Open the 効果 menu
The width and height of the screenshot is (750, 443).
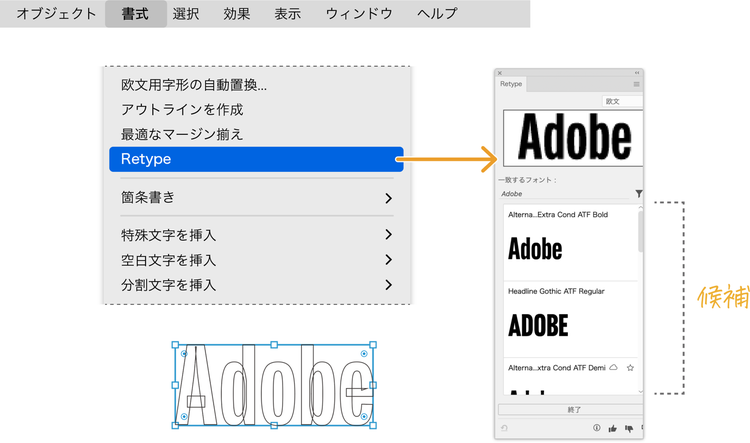(x=237, y=13)
